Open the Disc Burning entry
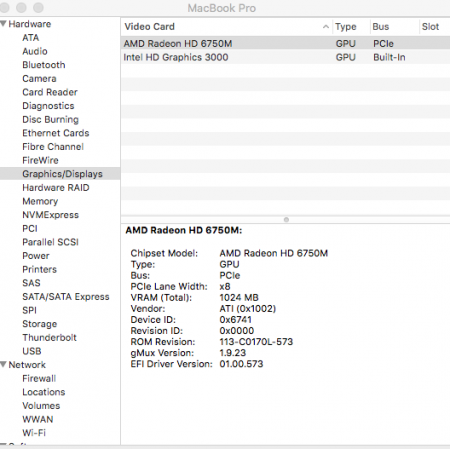Screen dimensions: 450x449 point(50,120)
